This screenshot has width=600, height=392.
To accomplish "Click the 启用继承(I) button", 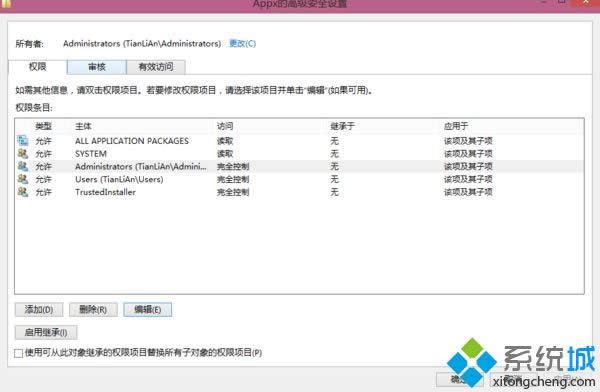I will 46,332.
